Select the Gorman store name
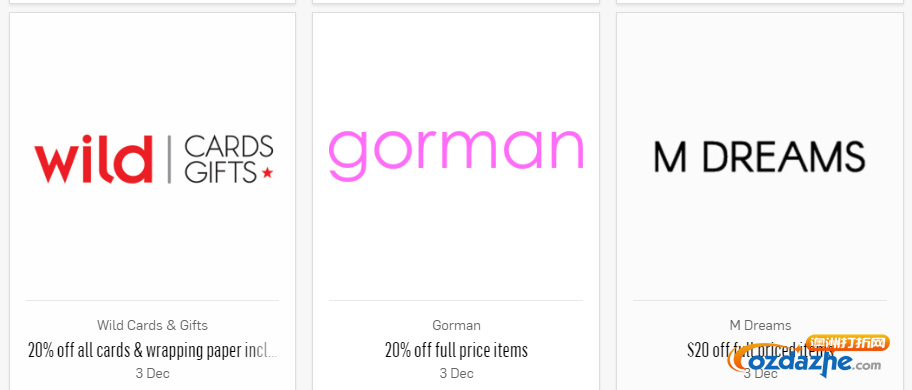 pos(457,325)
